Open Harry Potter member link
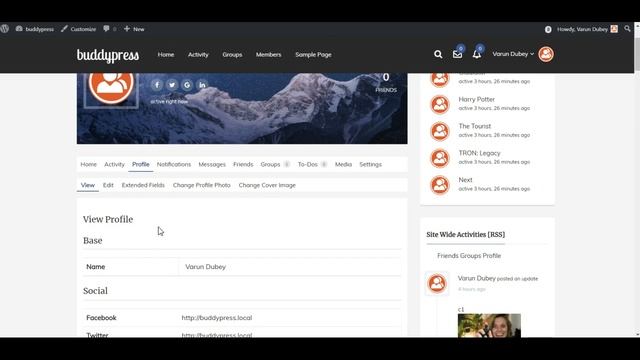 [476, 99]
